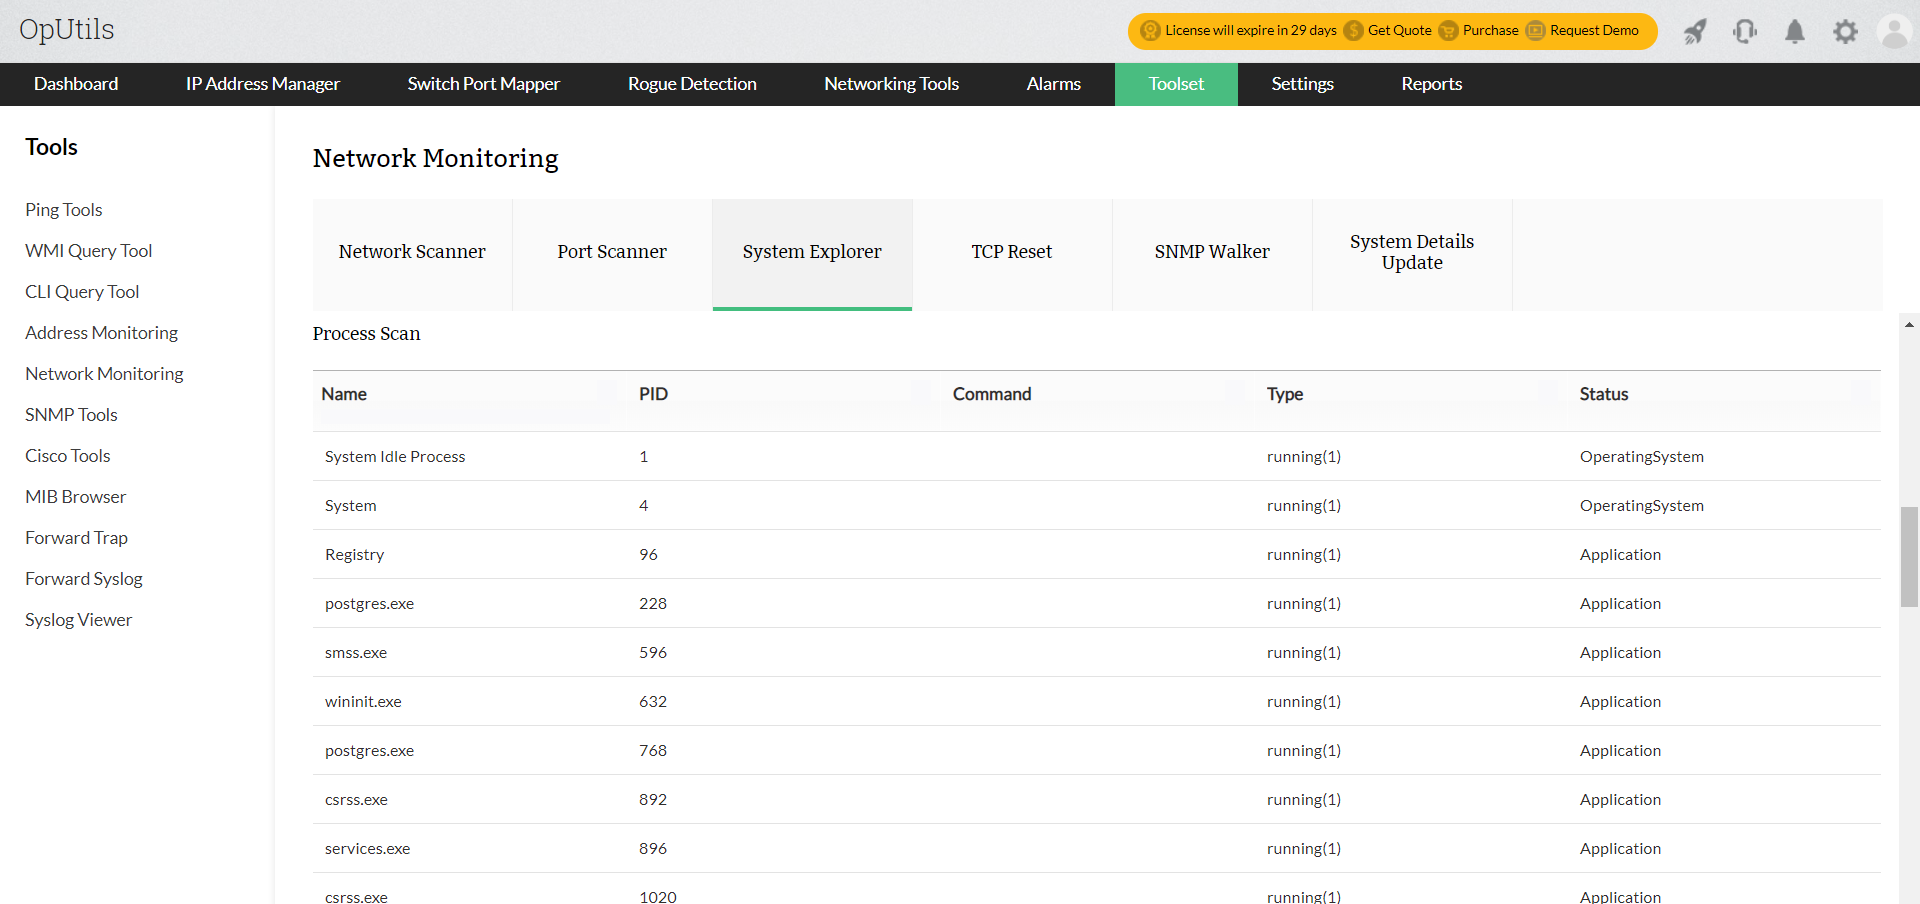The image size is (1920, 904).
Task: Open CLI Query Tool
Action: [82, 292]
